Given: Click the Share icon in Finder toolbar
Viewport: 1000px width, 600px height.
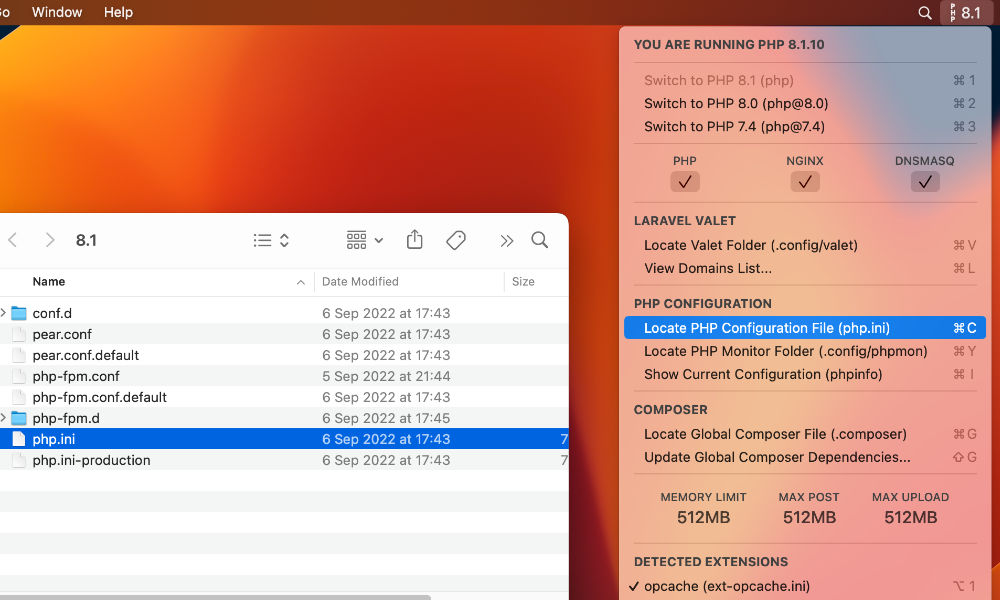Looking at the screenshot, I should (x=415, y=240).
